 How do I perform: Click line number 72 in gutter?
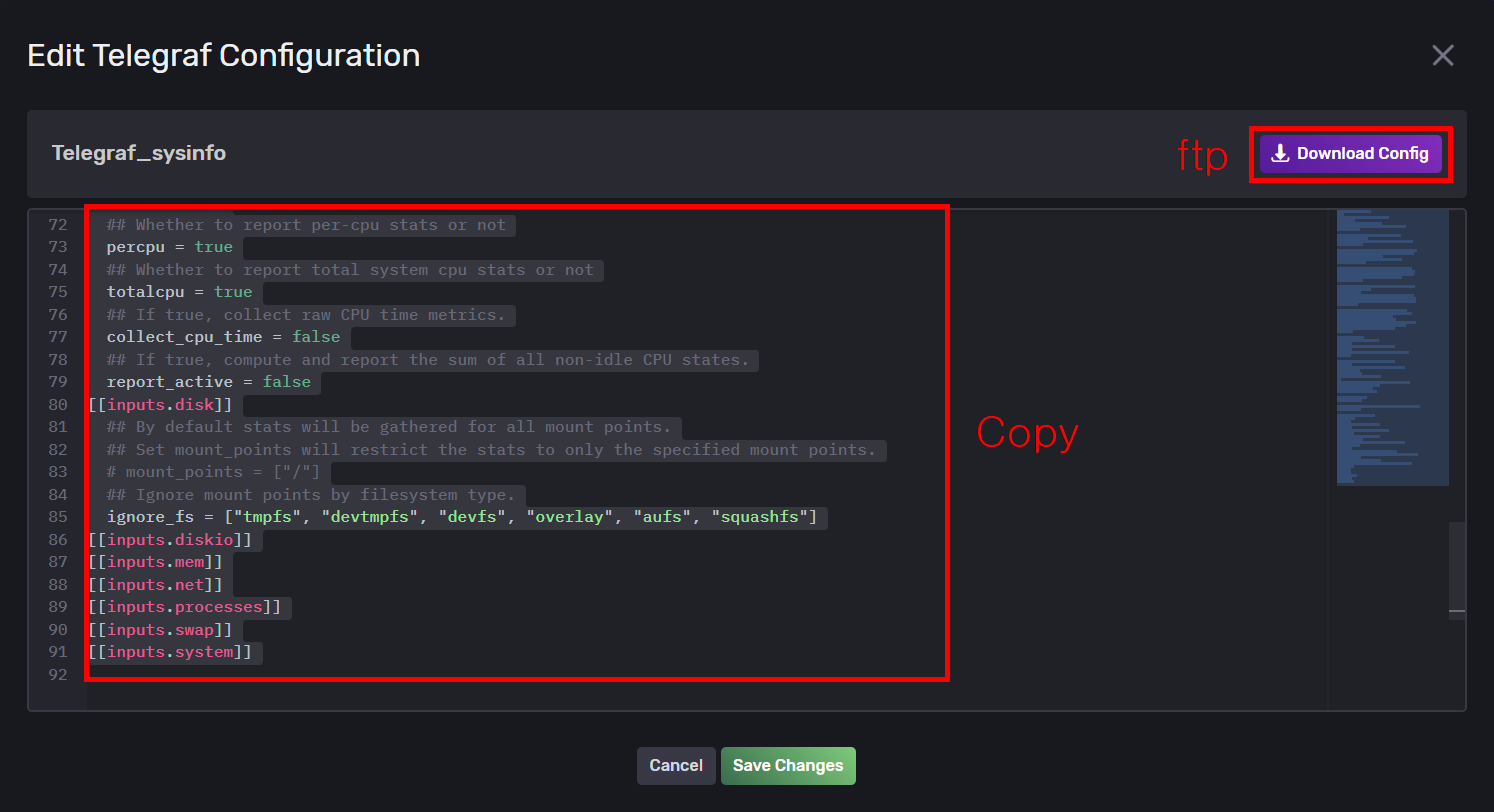pos(57,225)
